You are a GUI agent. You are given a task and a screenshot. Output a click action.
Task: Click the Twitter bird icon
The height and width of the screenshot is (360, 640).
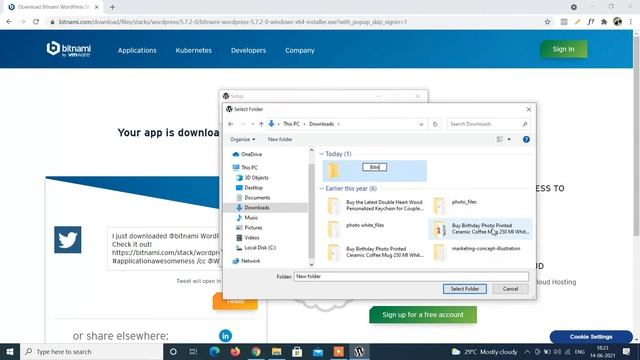68,240
